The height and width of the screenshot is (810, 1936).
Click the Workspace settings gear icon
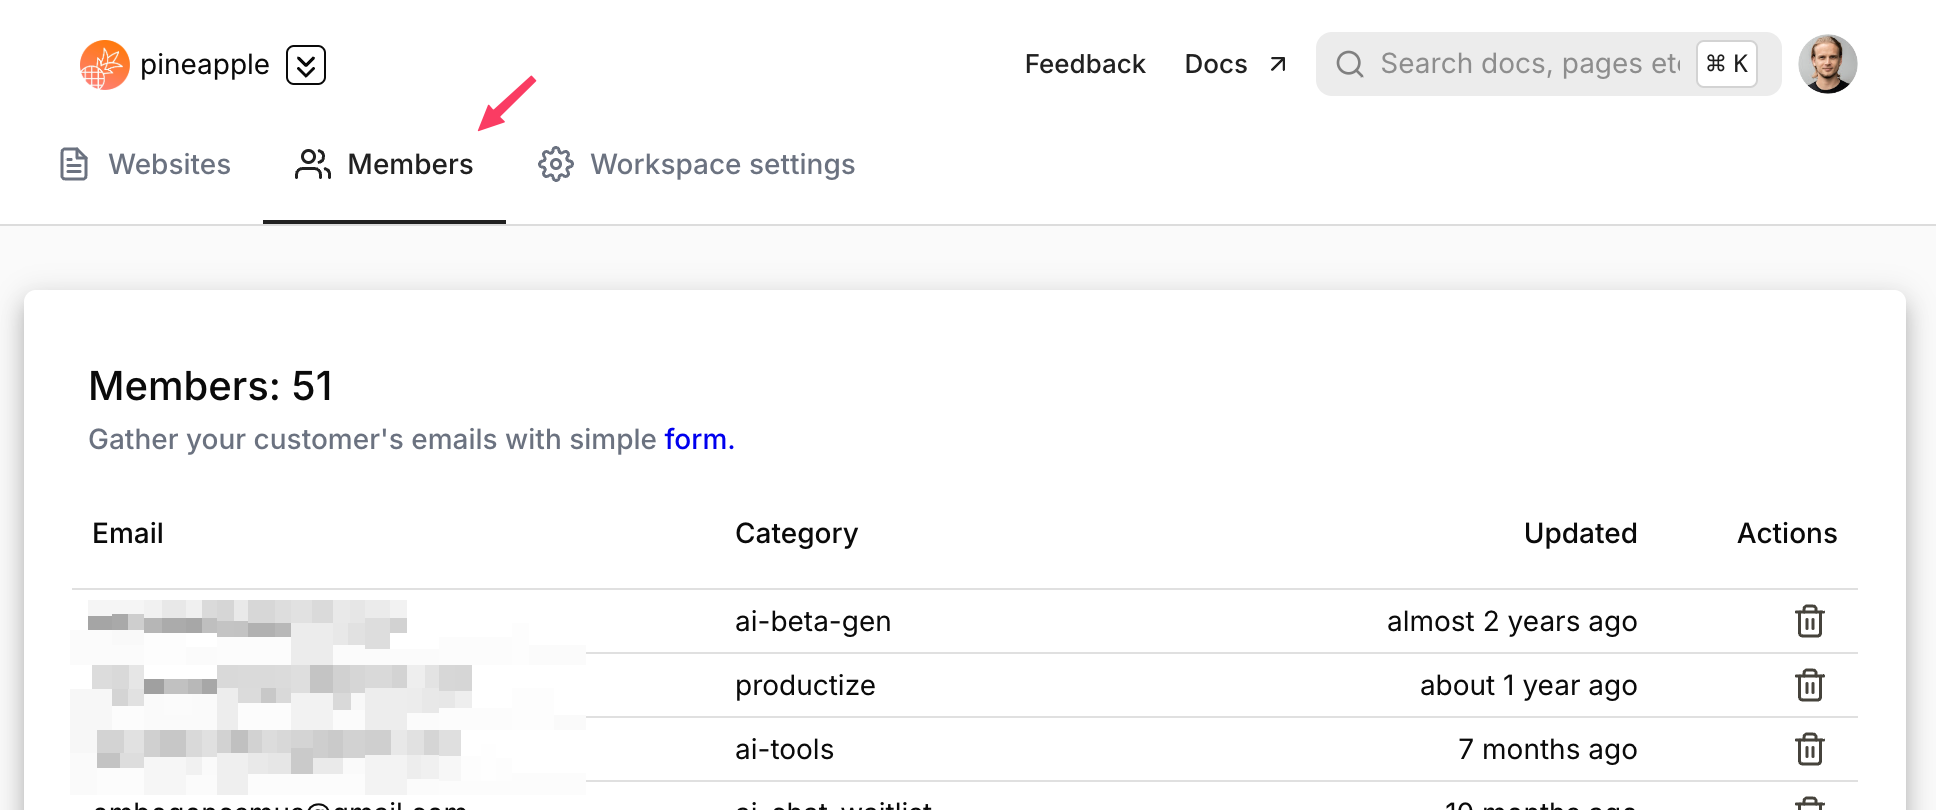click(x=556, y=164)
